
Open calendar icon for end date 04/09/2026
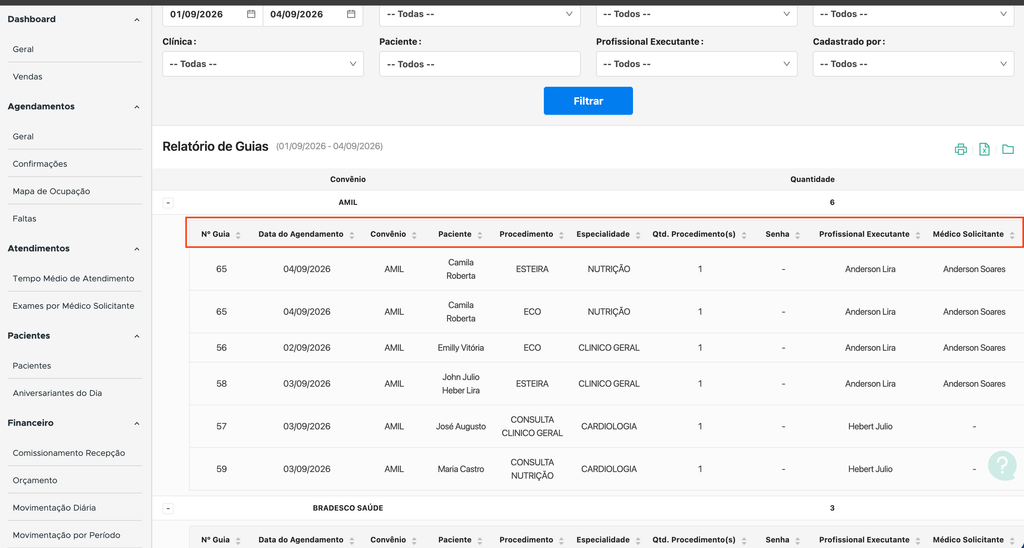351,14
